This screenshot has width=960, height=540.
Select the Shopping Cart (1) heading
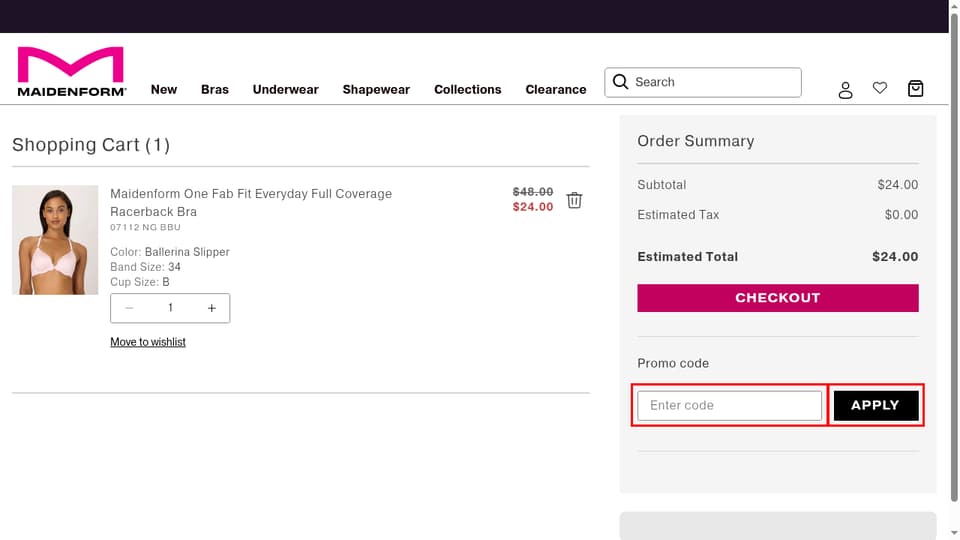point(91,145)
